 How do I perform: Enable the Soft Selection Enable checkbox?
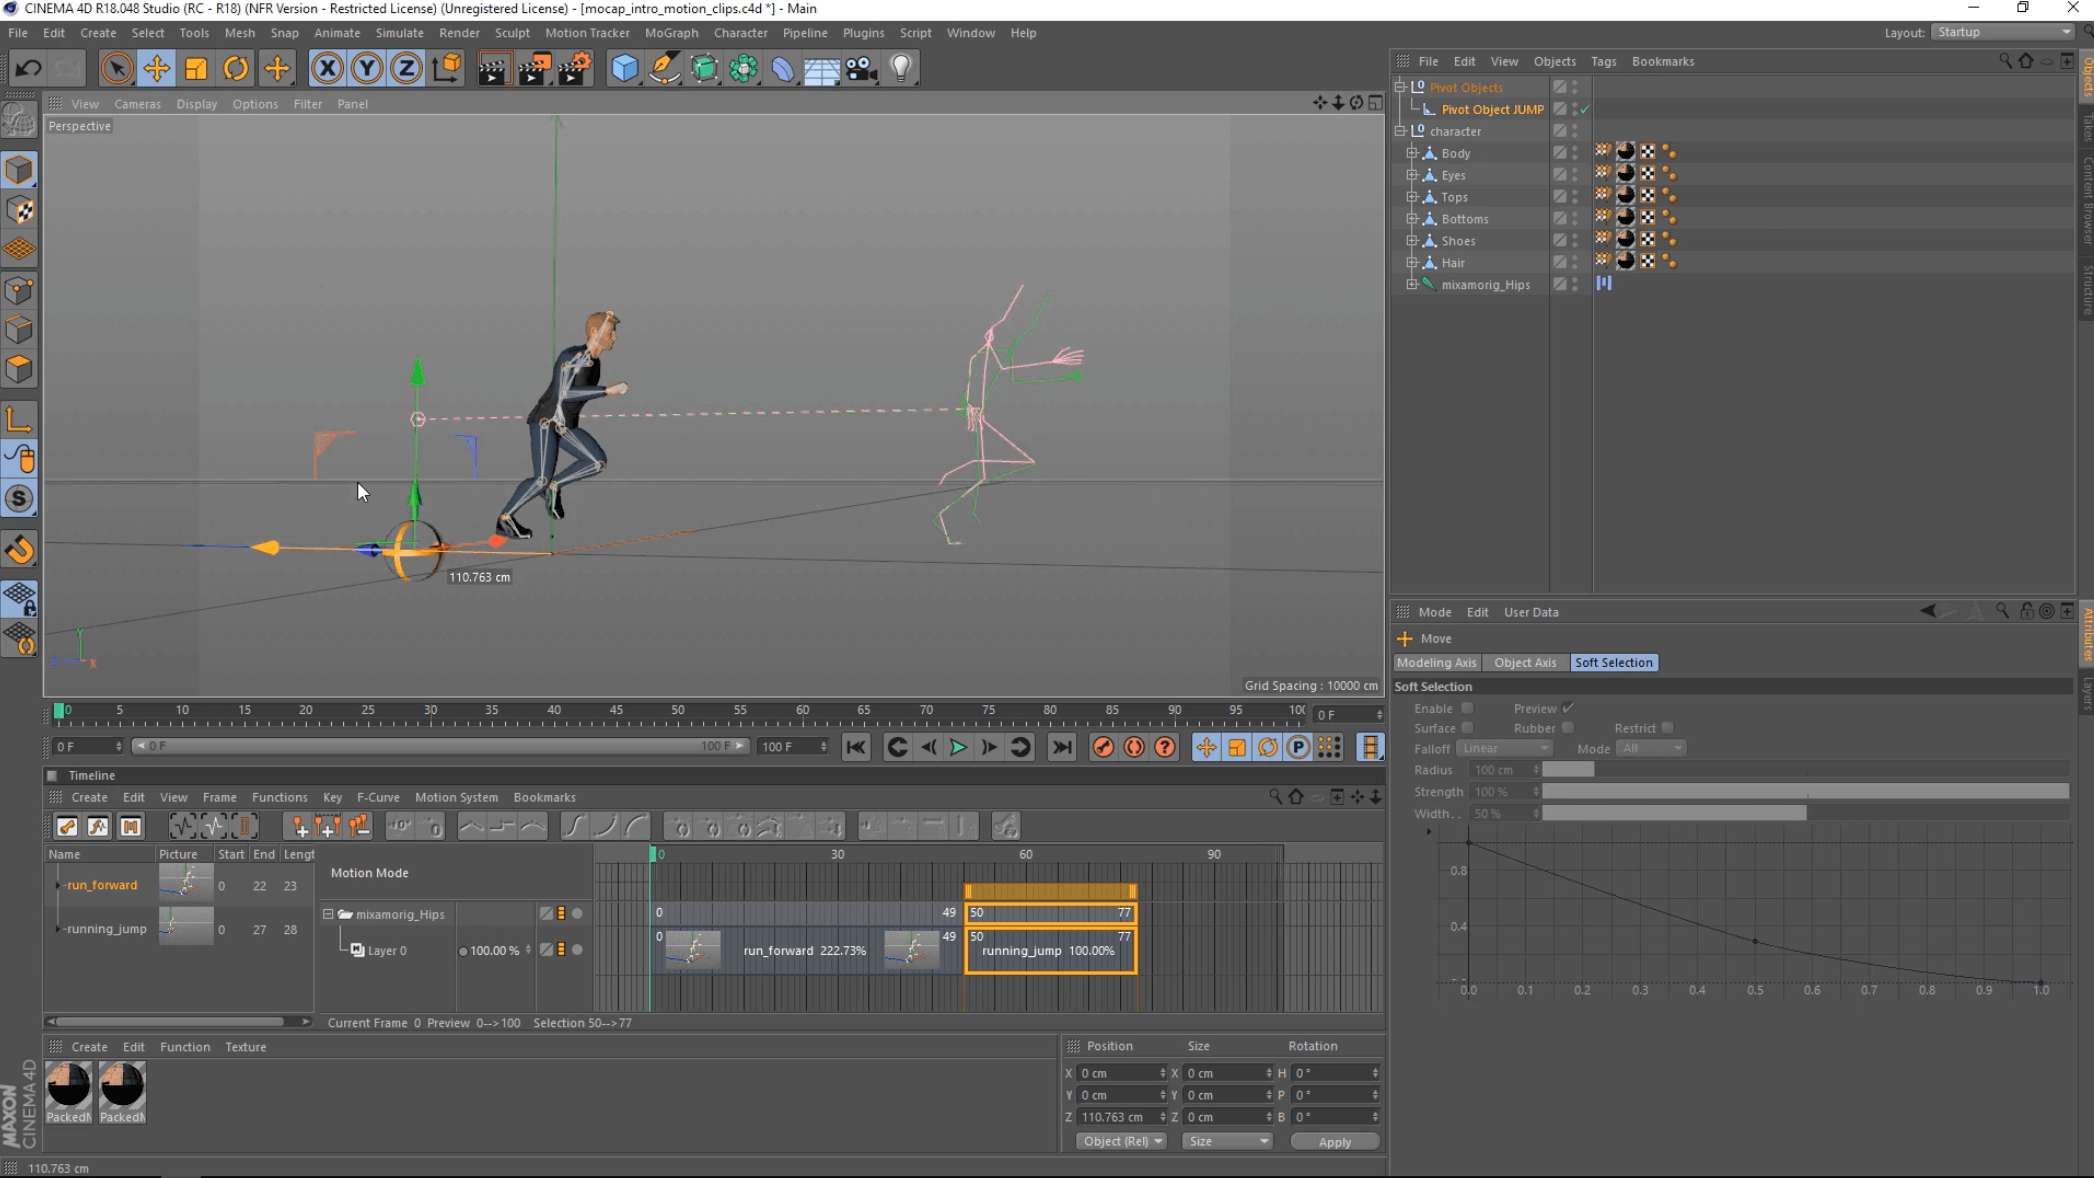click(1467, 708)
